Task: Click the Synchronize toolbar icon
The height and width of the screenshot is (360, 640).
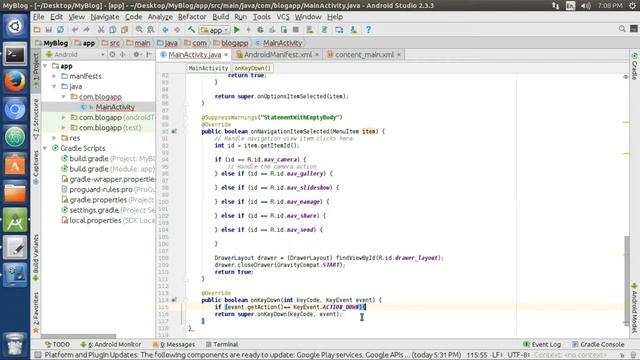Action: [x=60, y=30]
